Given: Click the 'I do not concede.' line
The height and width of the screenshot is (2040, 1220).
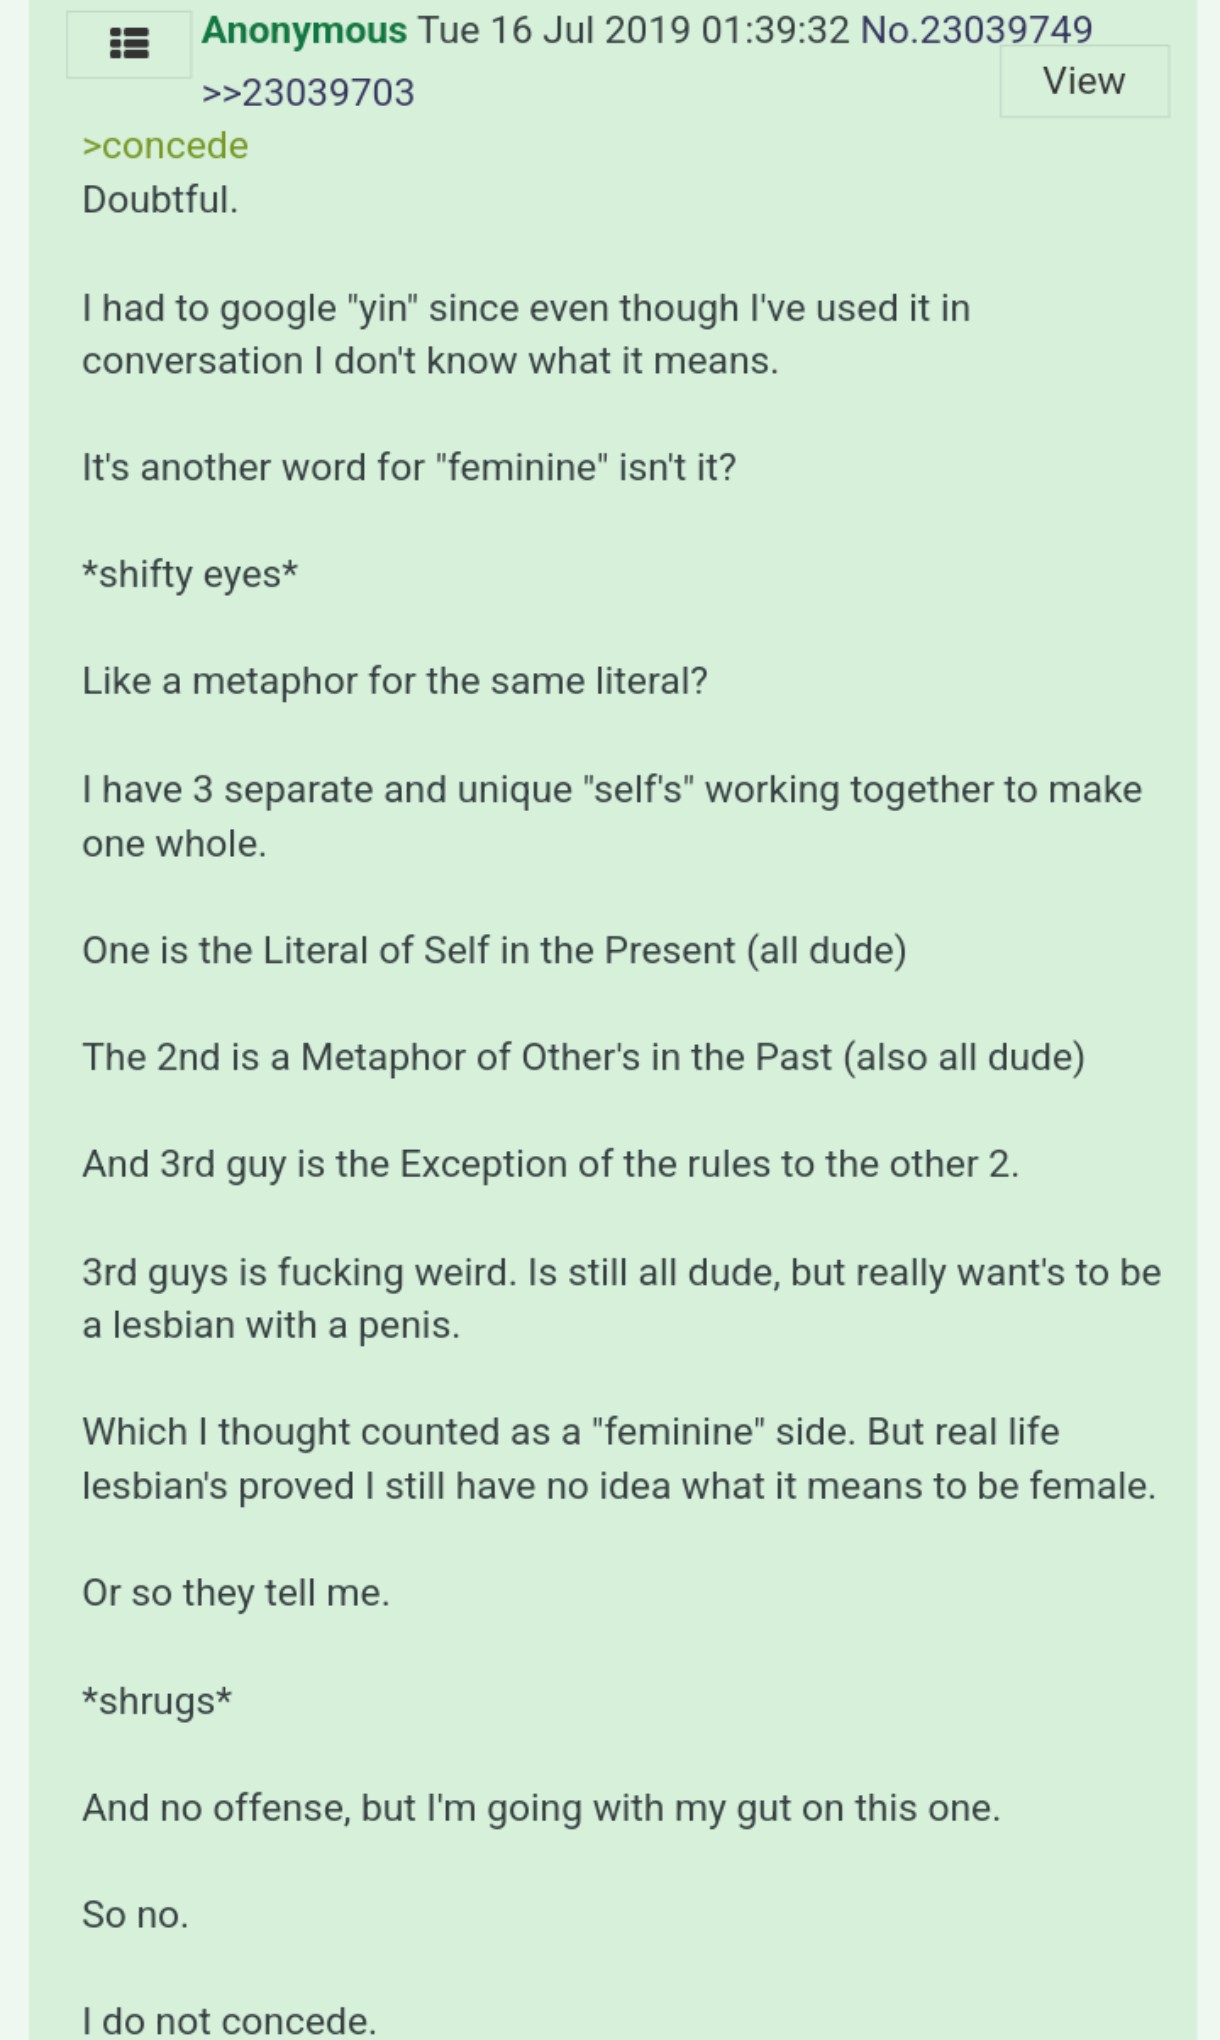Looking at the screenshot, I should pos(229,2021).
